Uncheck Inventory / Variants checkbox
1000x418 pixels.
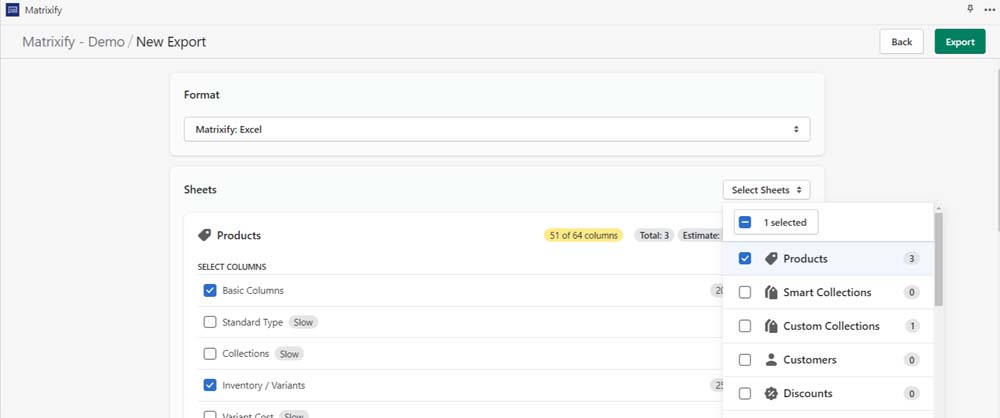point(210,385)
